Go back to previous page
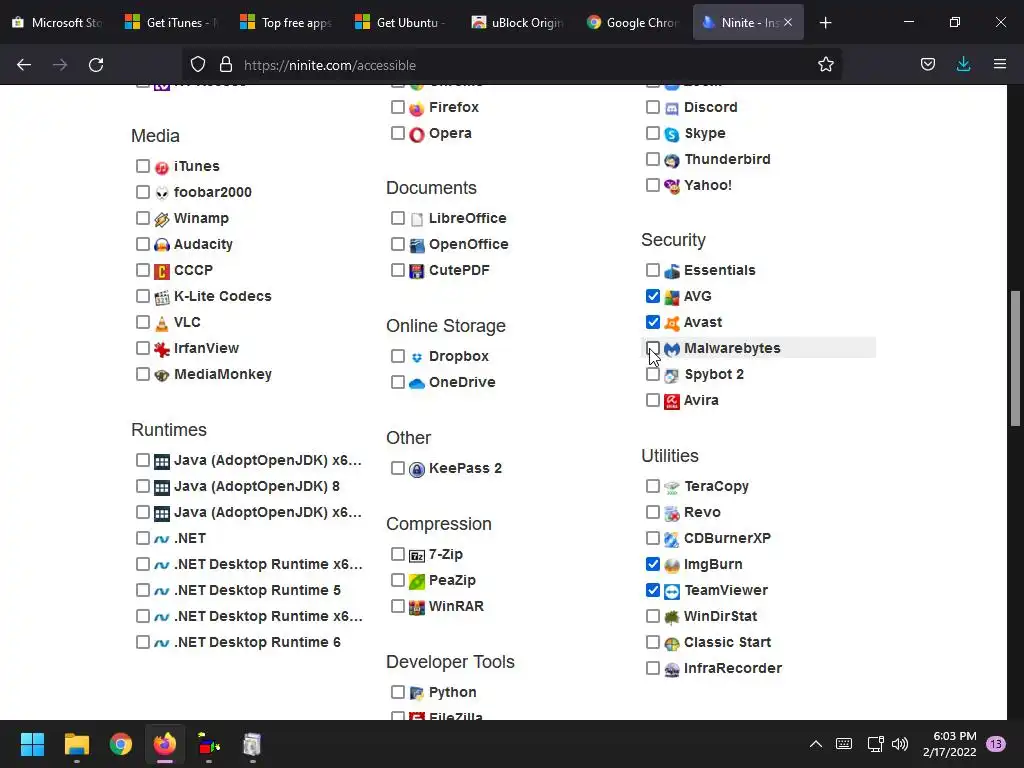This screenshot has height=768, width=1024. coord(24,65)
